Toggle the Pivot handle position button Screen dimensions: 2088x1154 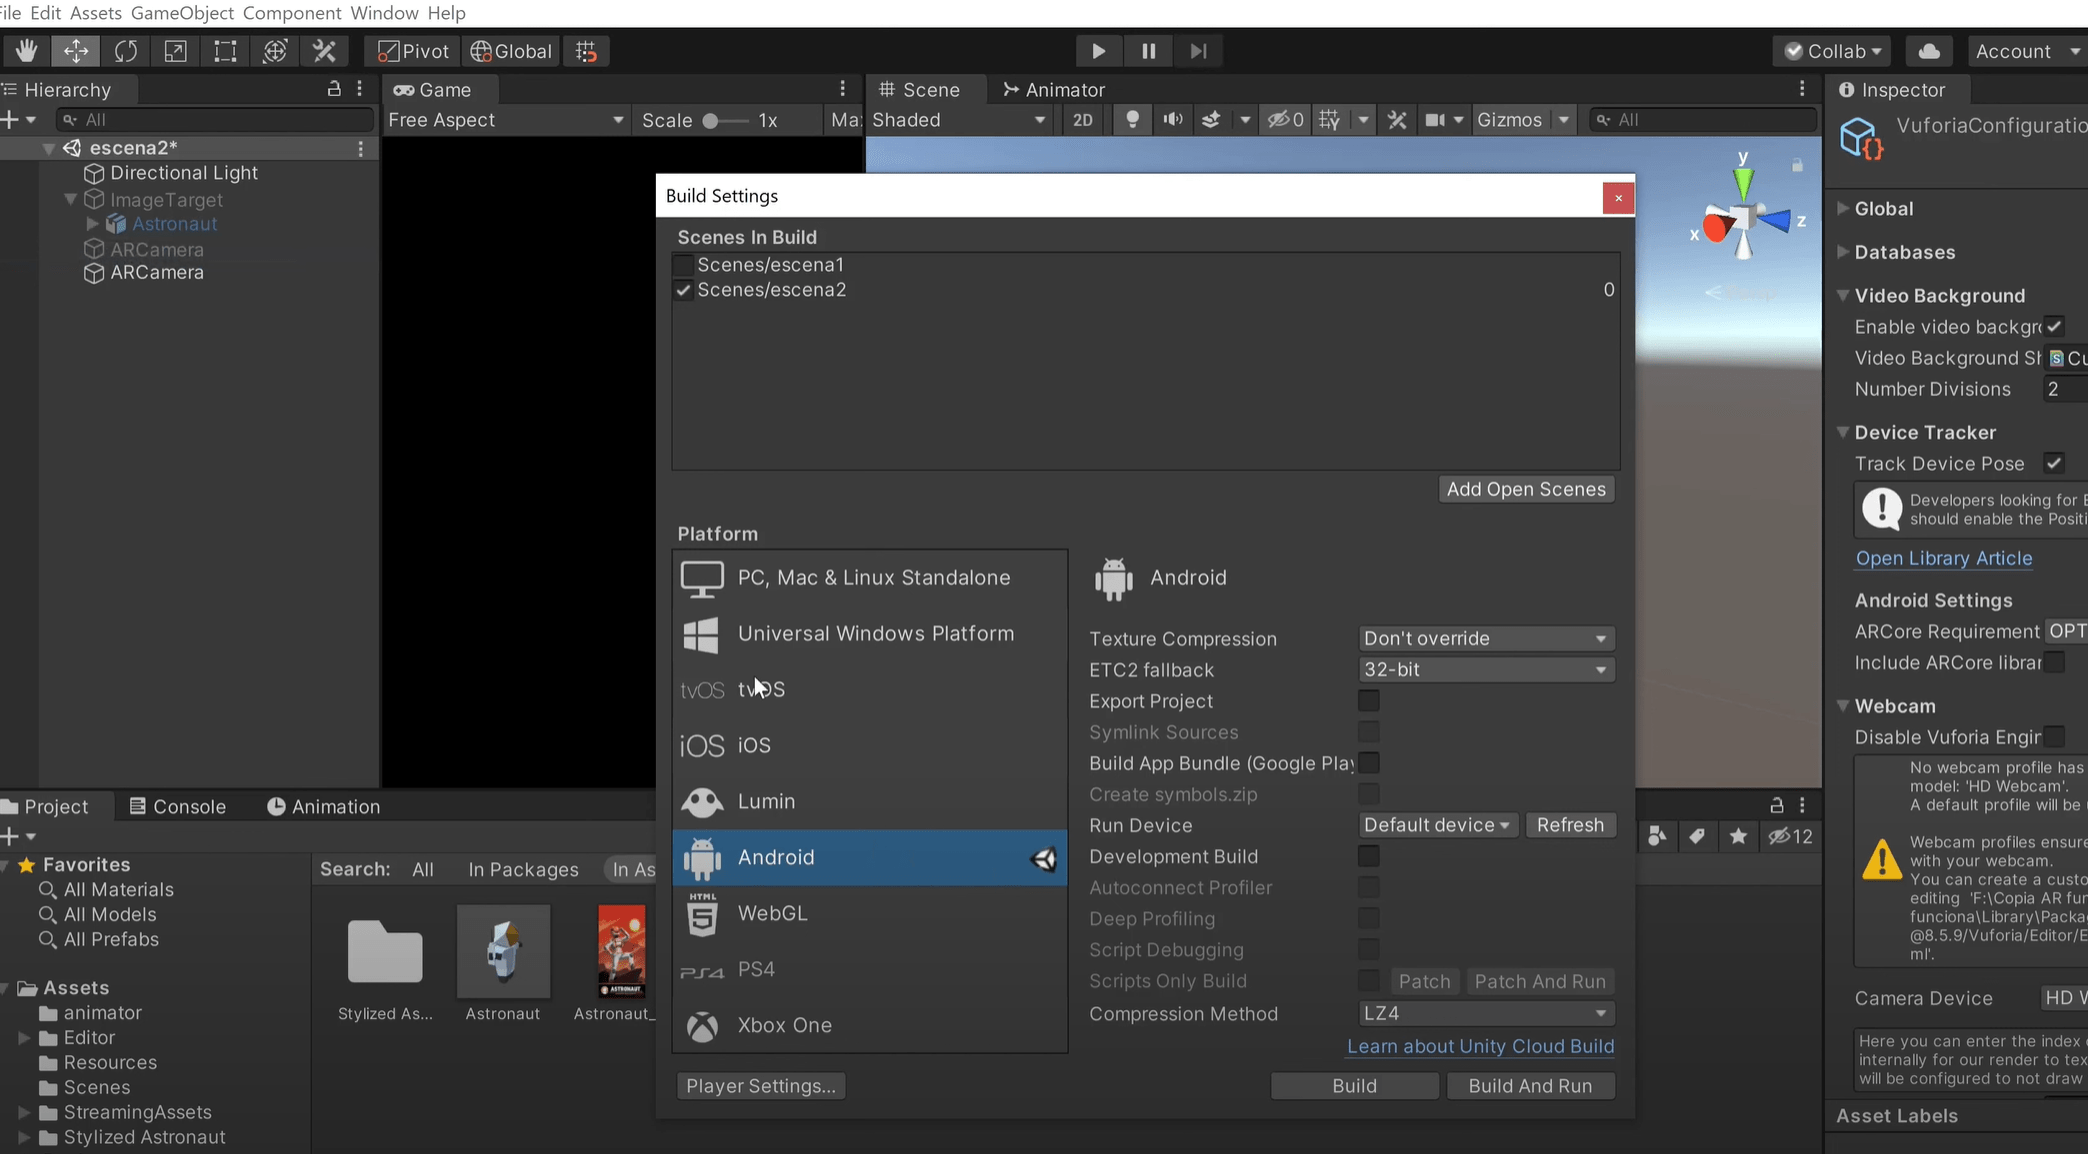pos(414,51)
